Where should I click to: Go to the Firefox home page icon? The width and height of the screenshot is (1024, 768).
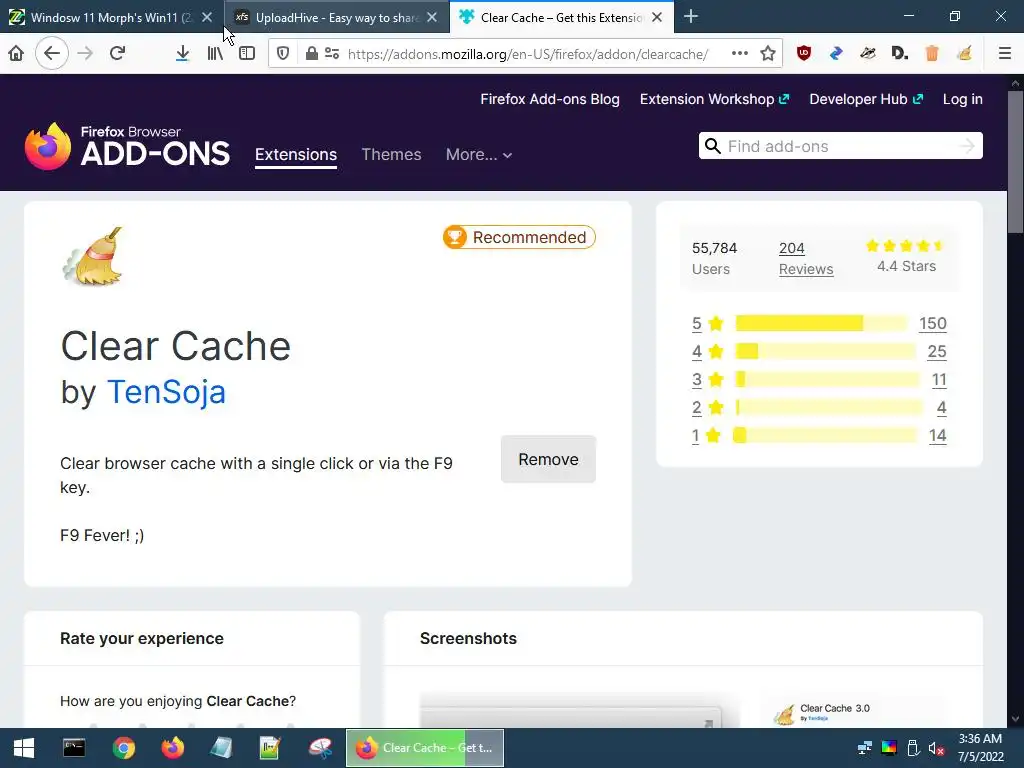(x=16, y=54)
